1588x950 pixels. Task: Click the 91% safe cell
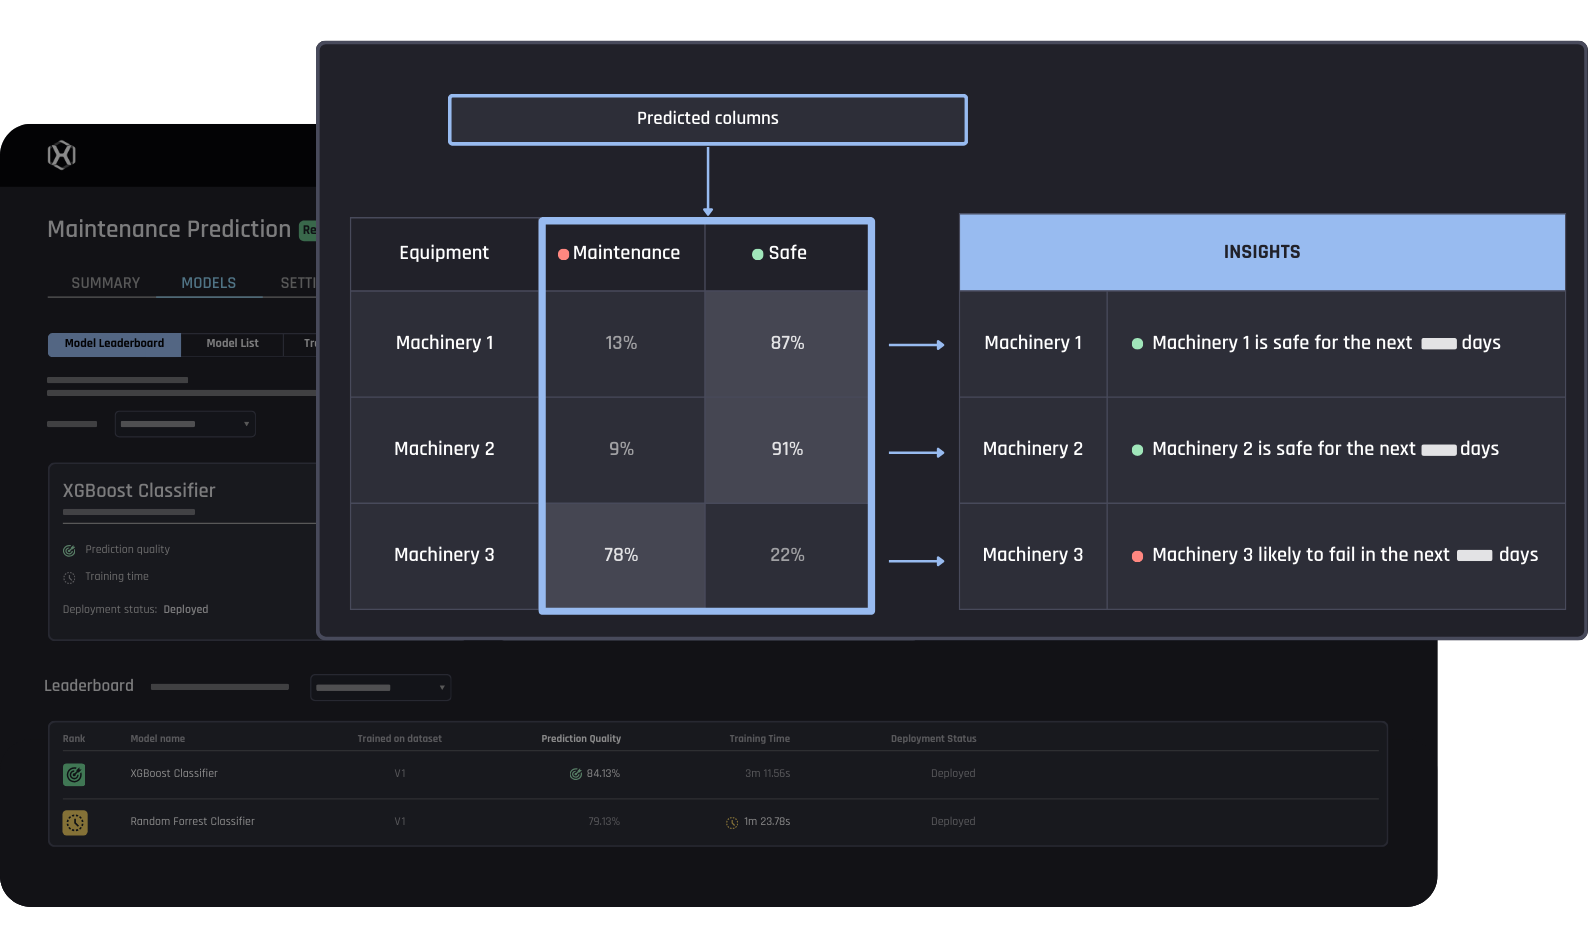[787, 449]
